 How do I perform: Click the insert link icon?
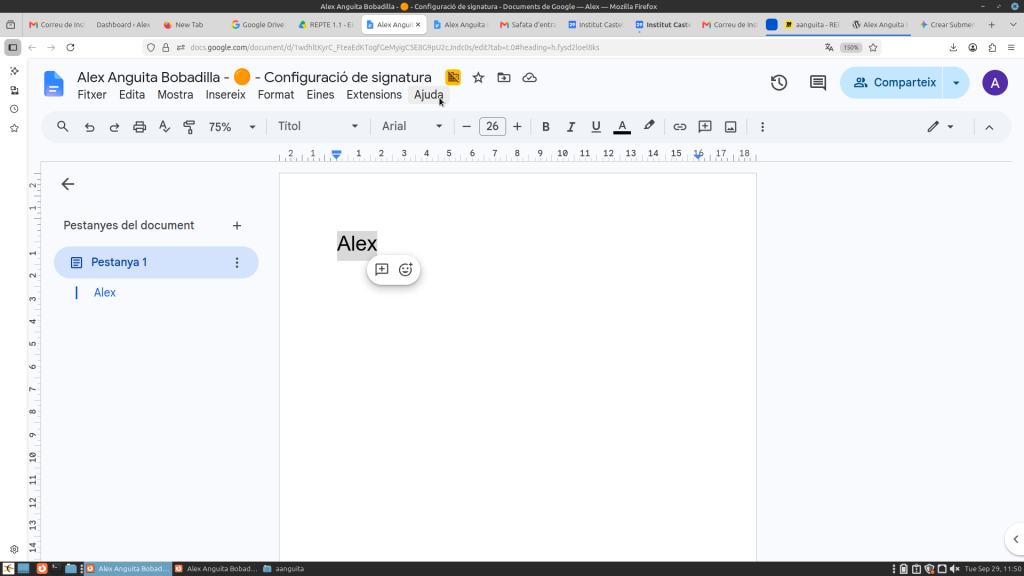(679, 127)
